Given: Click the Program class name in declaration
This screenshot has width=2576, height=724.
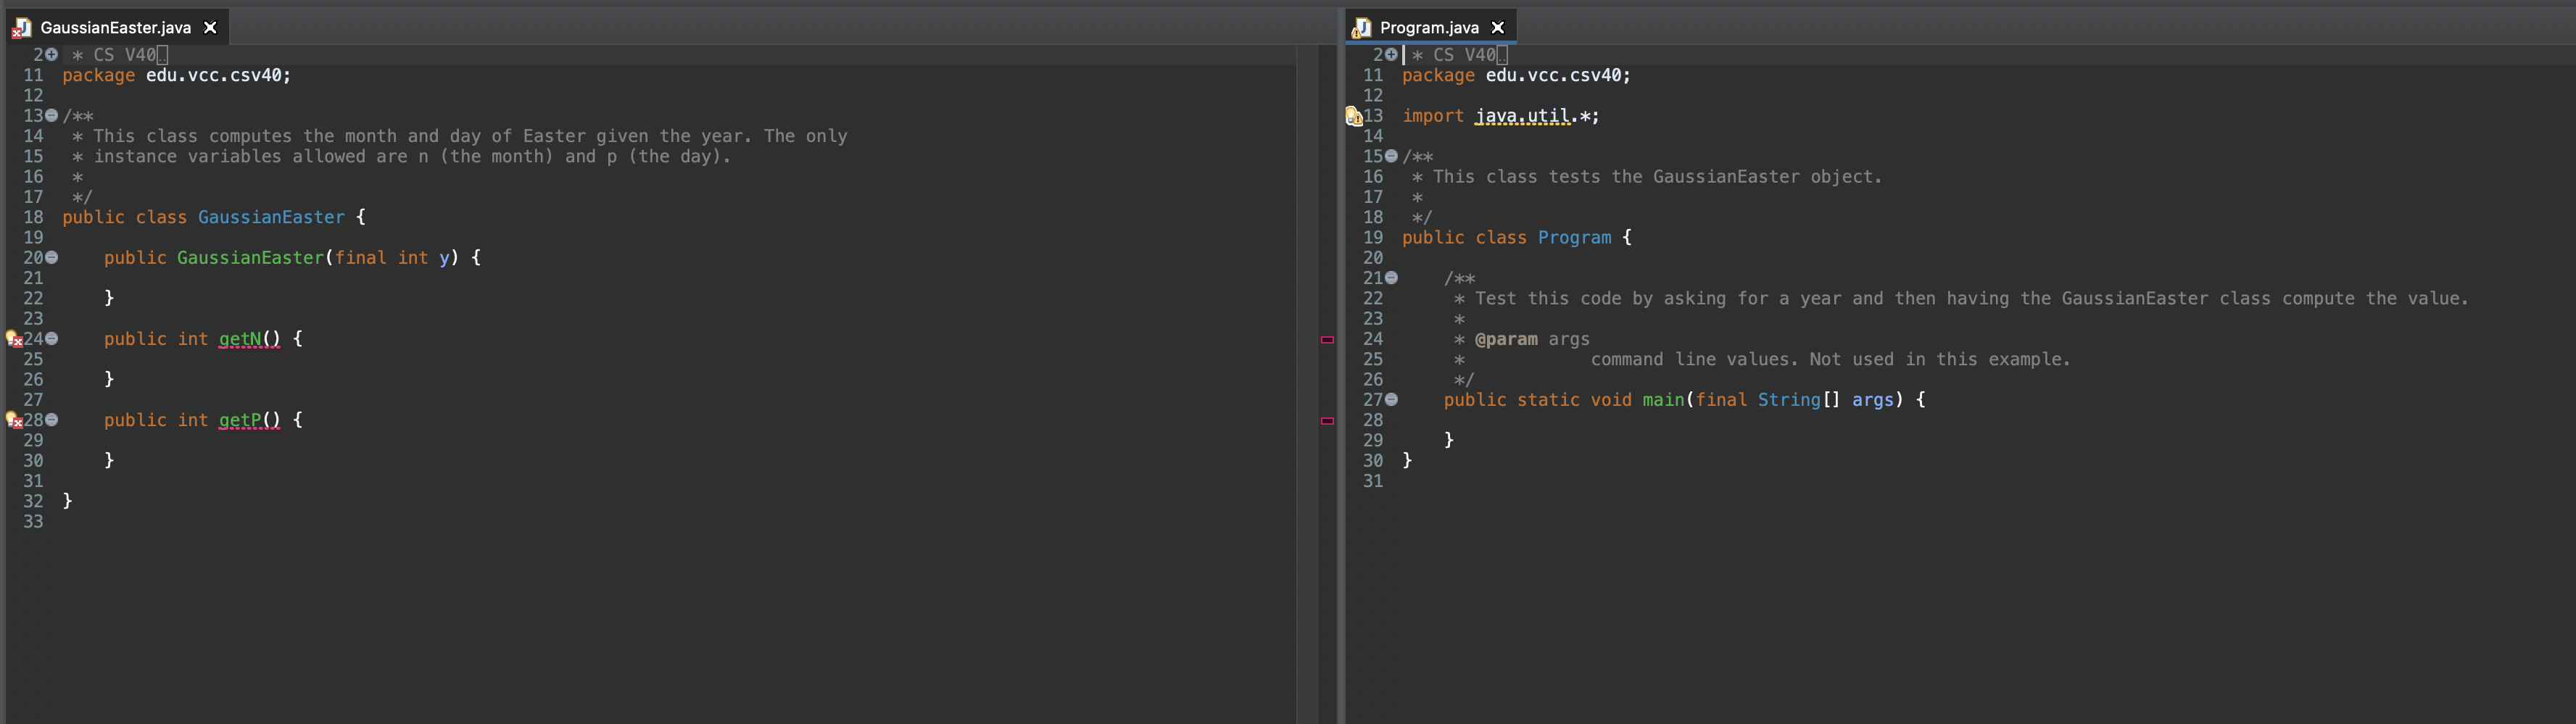Looking at the screenshot, I should [x=1574, y=238].
